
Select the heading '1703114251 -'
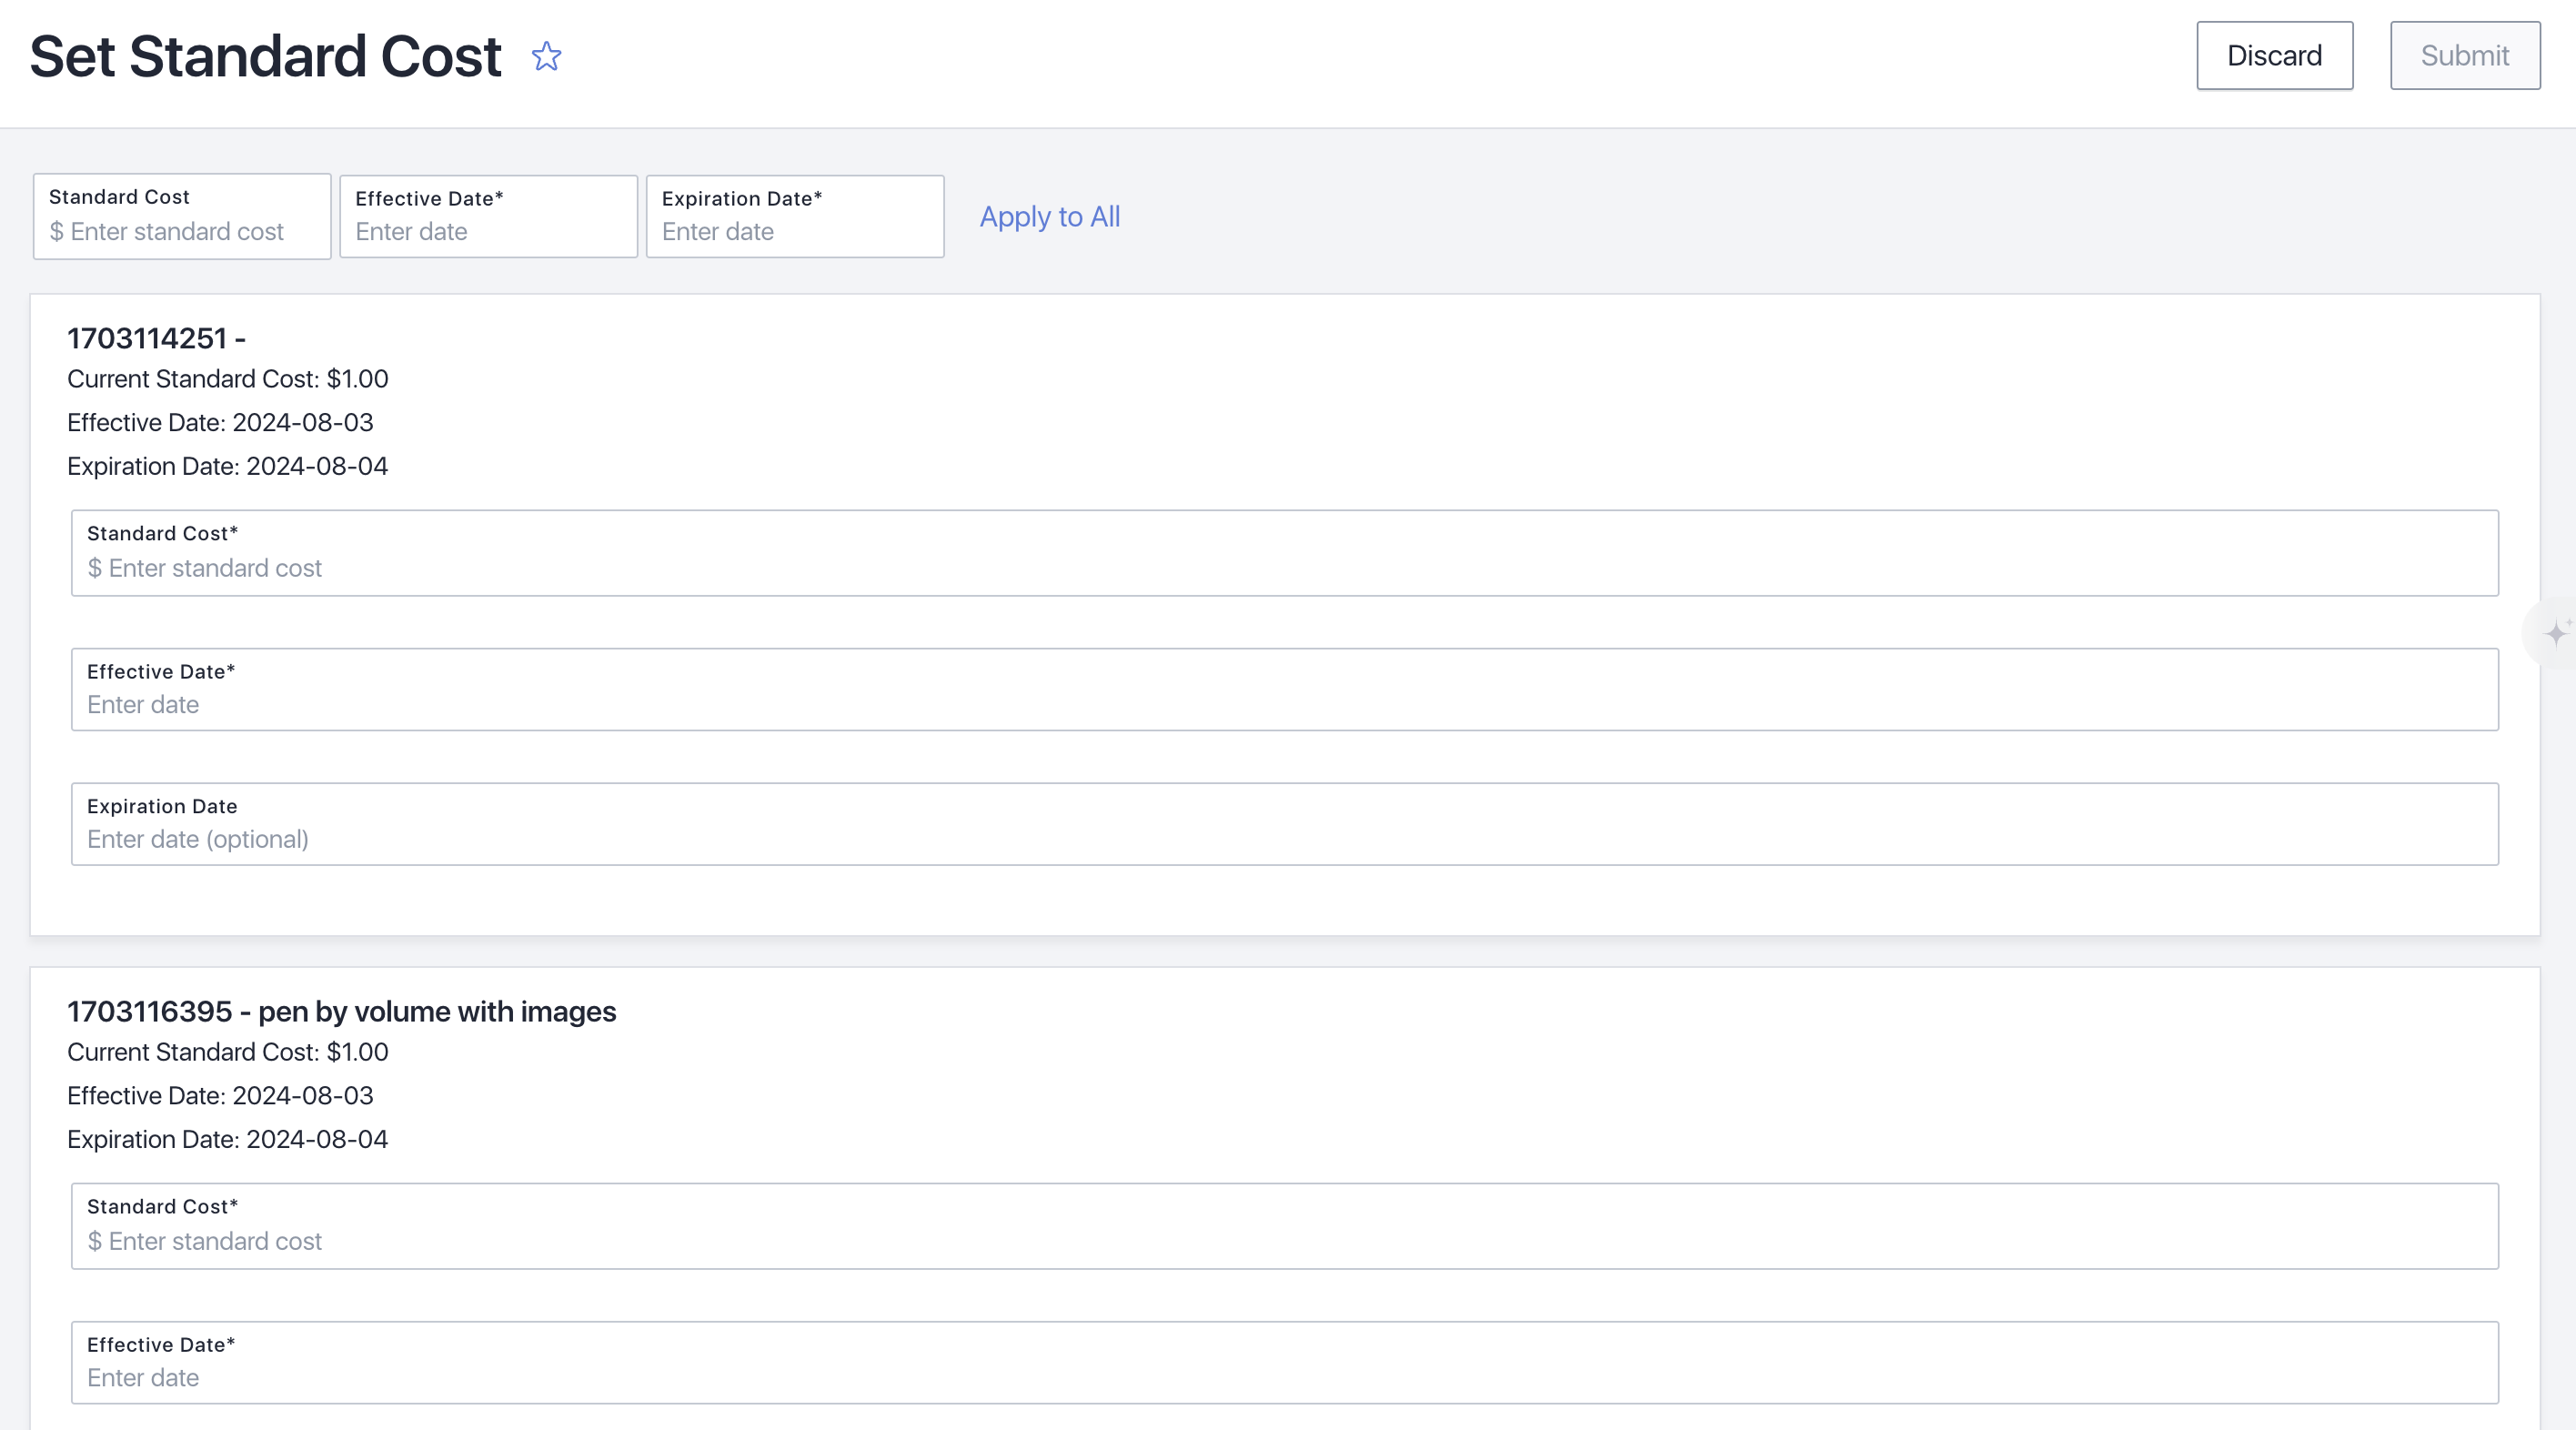point(157,339)
